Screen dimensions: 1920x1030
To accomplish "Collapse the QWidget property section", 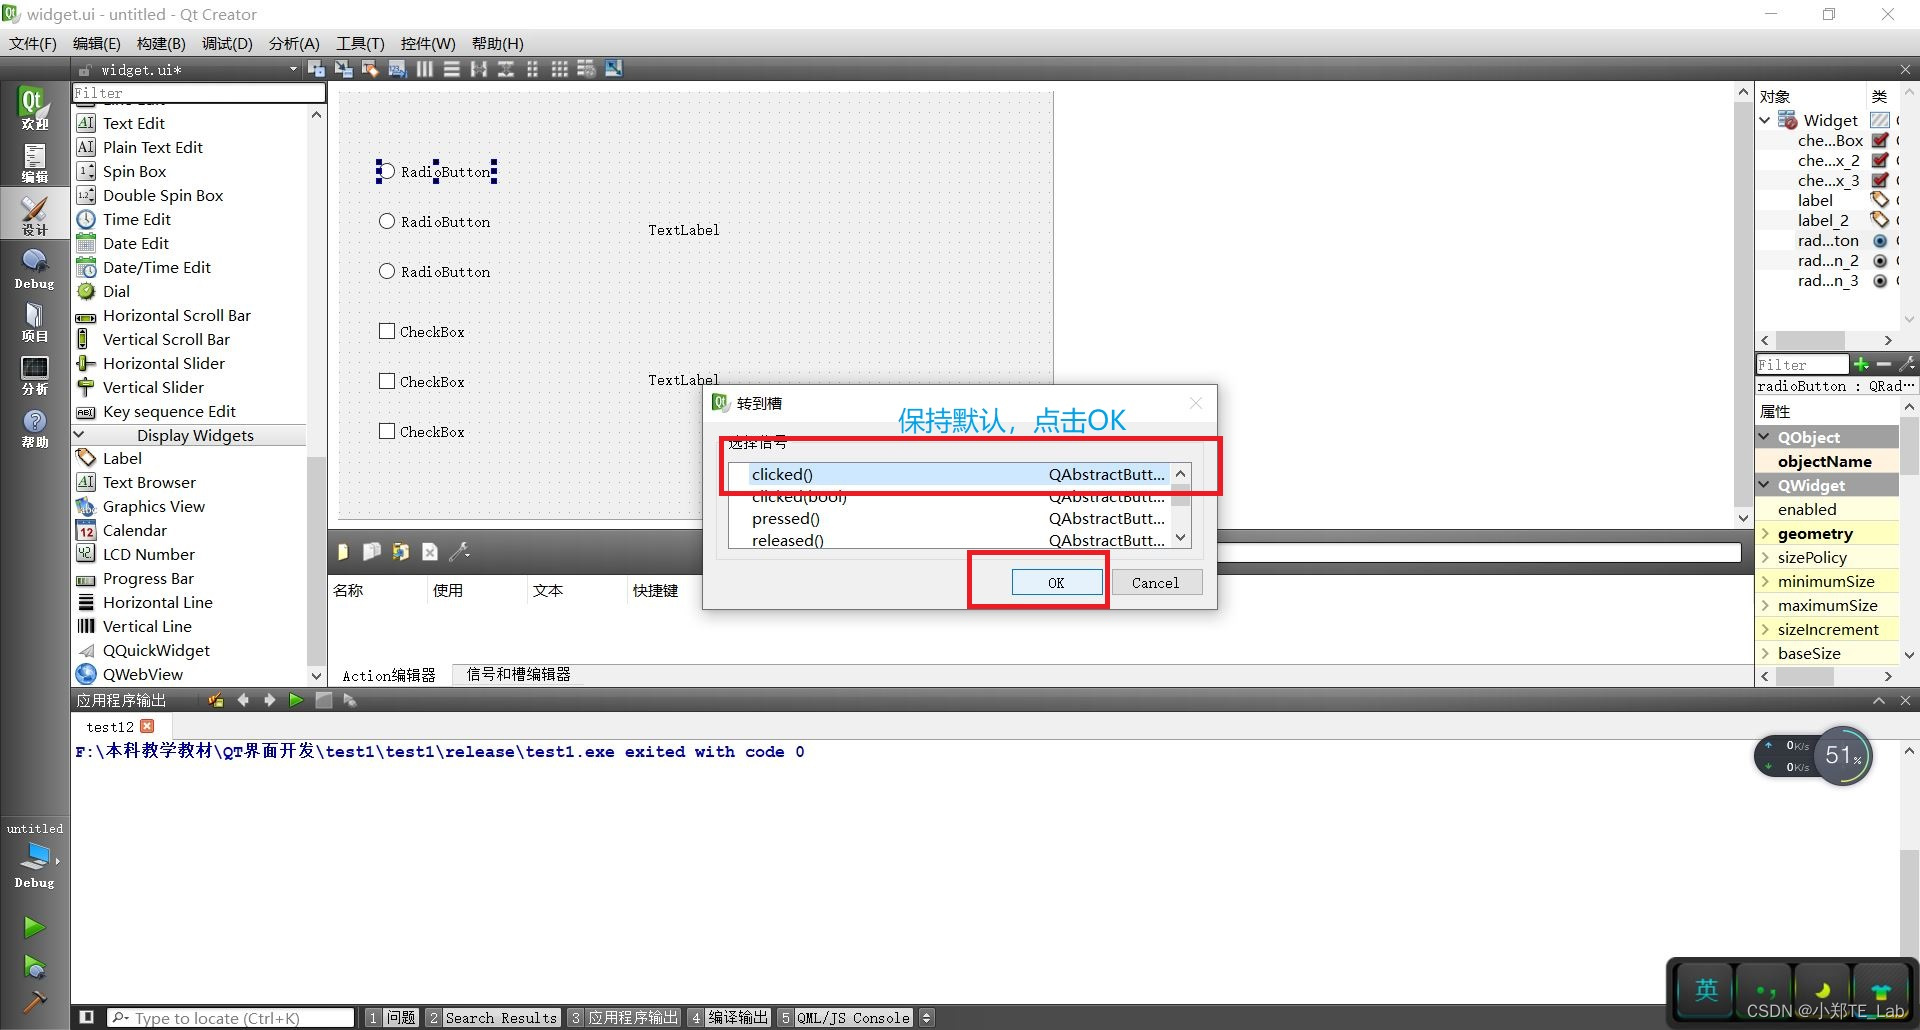I will pos(1766,485).
